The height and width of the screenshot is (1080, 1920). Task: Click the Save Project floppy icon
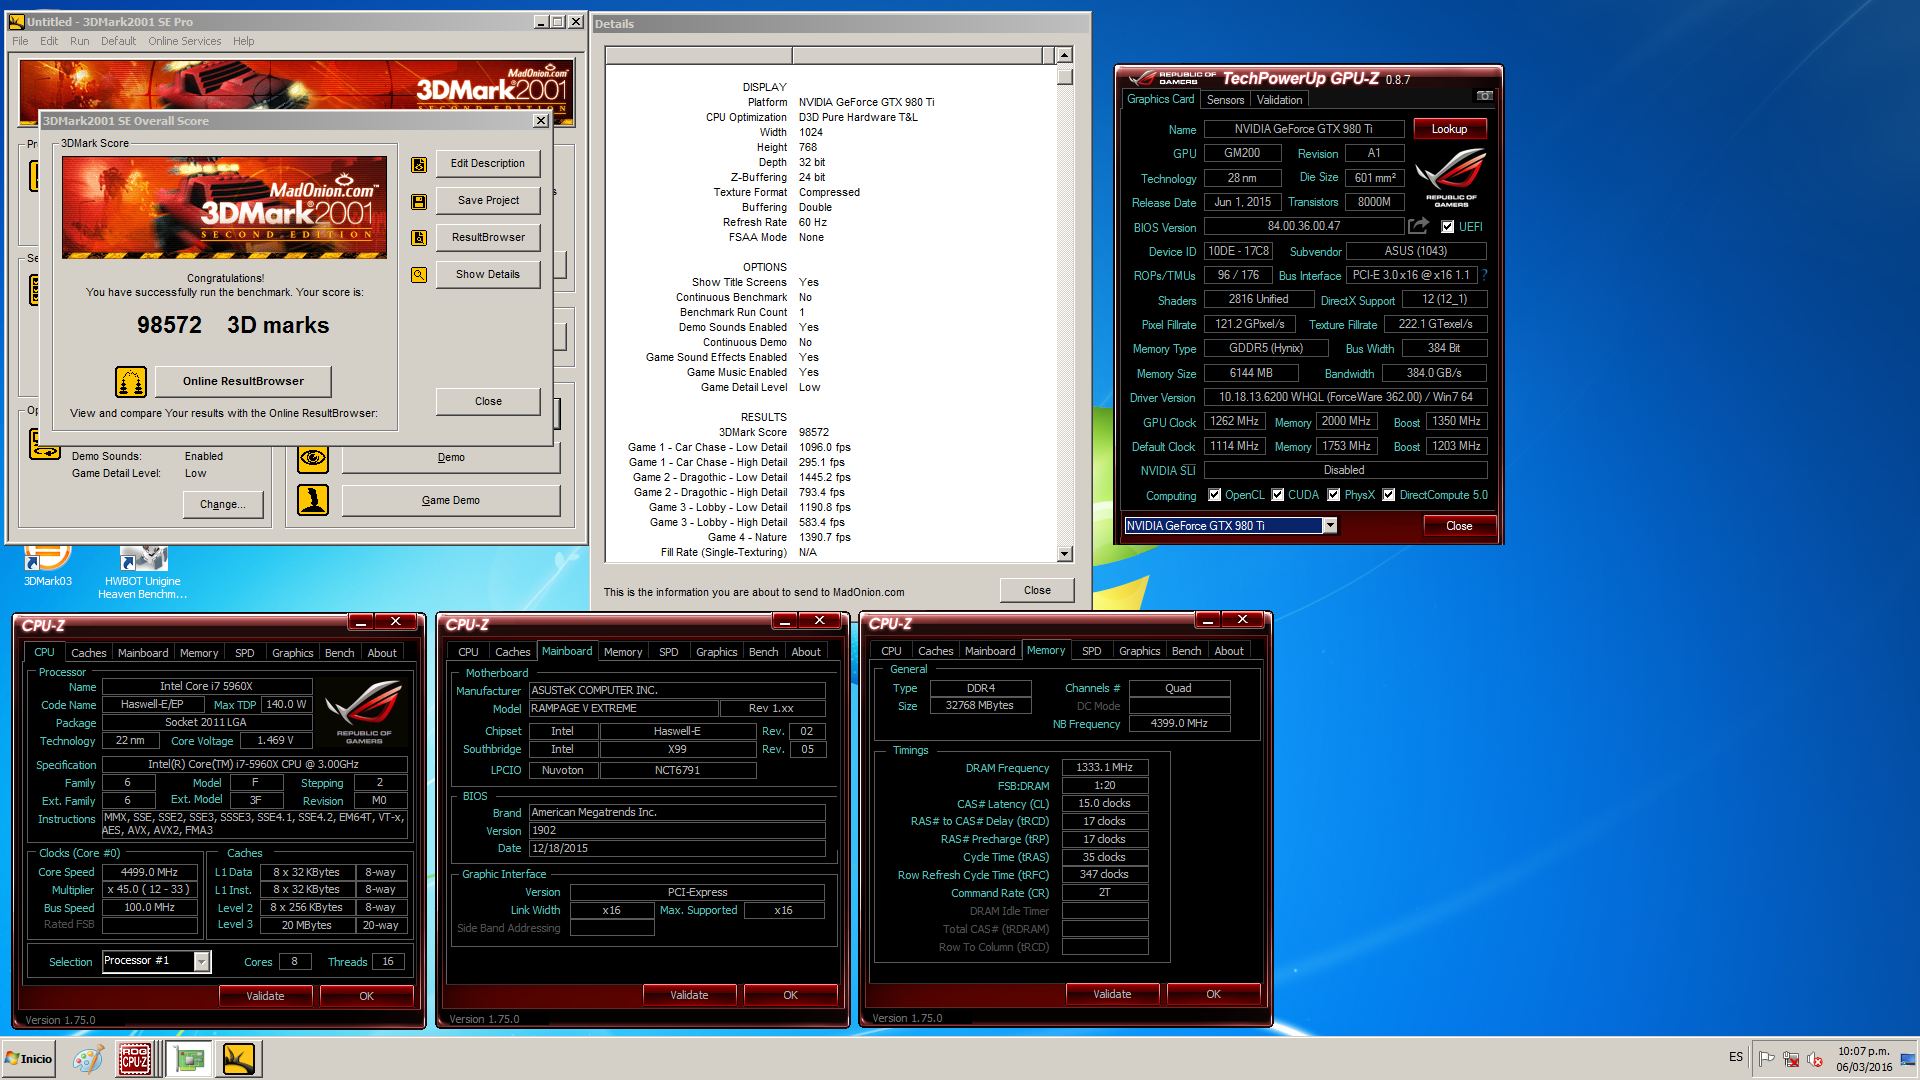click(419, 201)
